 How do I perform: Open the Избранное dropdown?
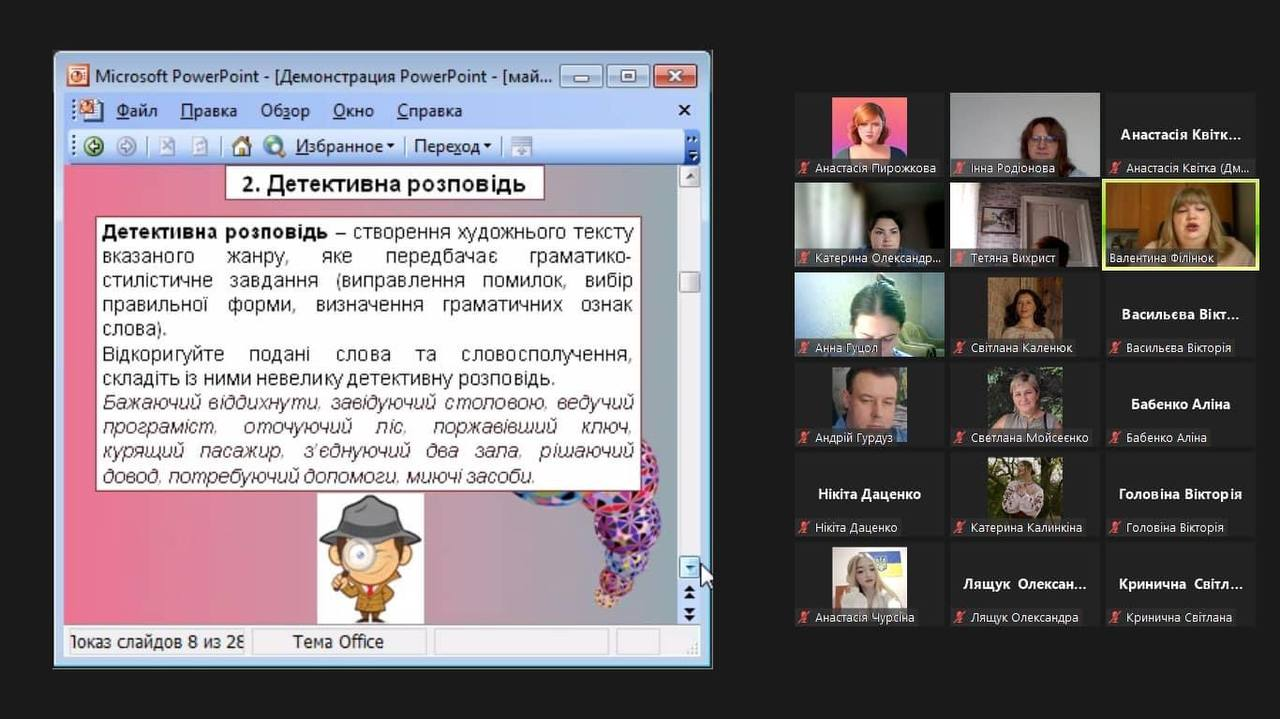(344, 147)
